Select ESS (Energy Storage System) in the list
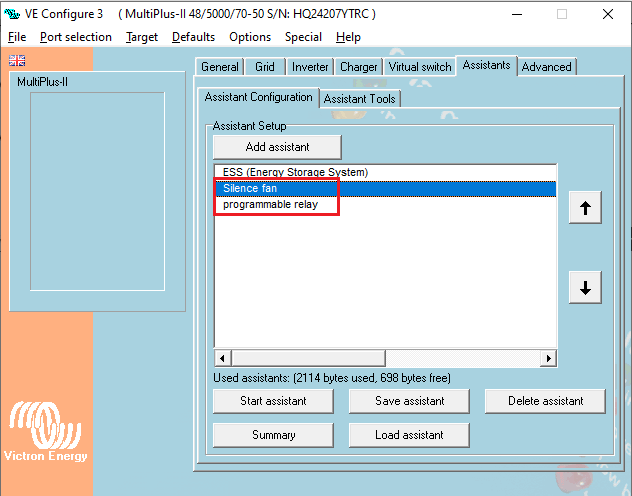 [x=295, y=172]
